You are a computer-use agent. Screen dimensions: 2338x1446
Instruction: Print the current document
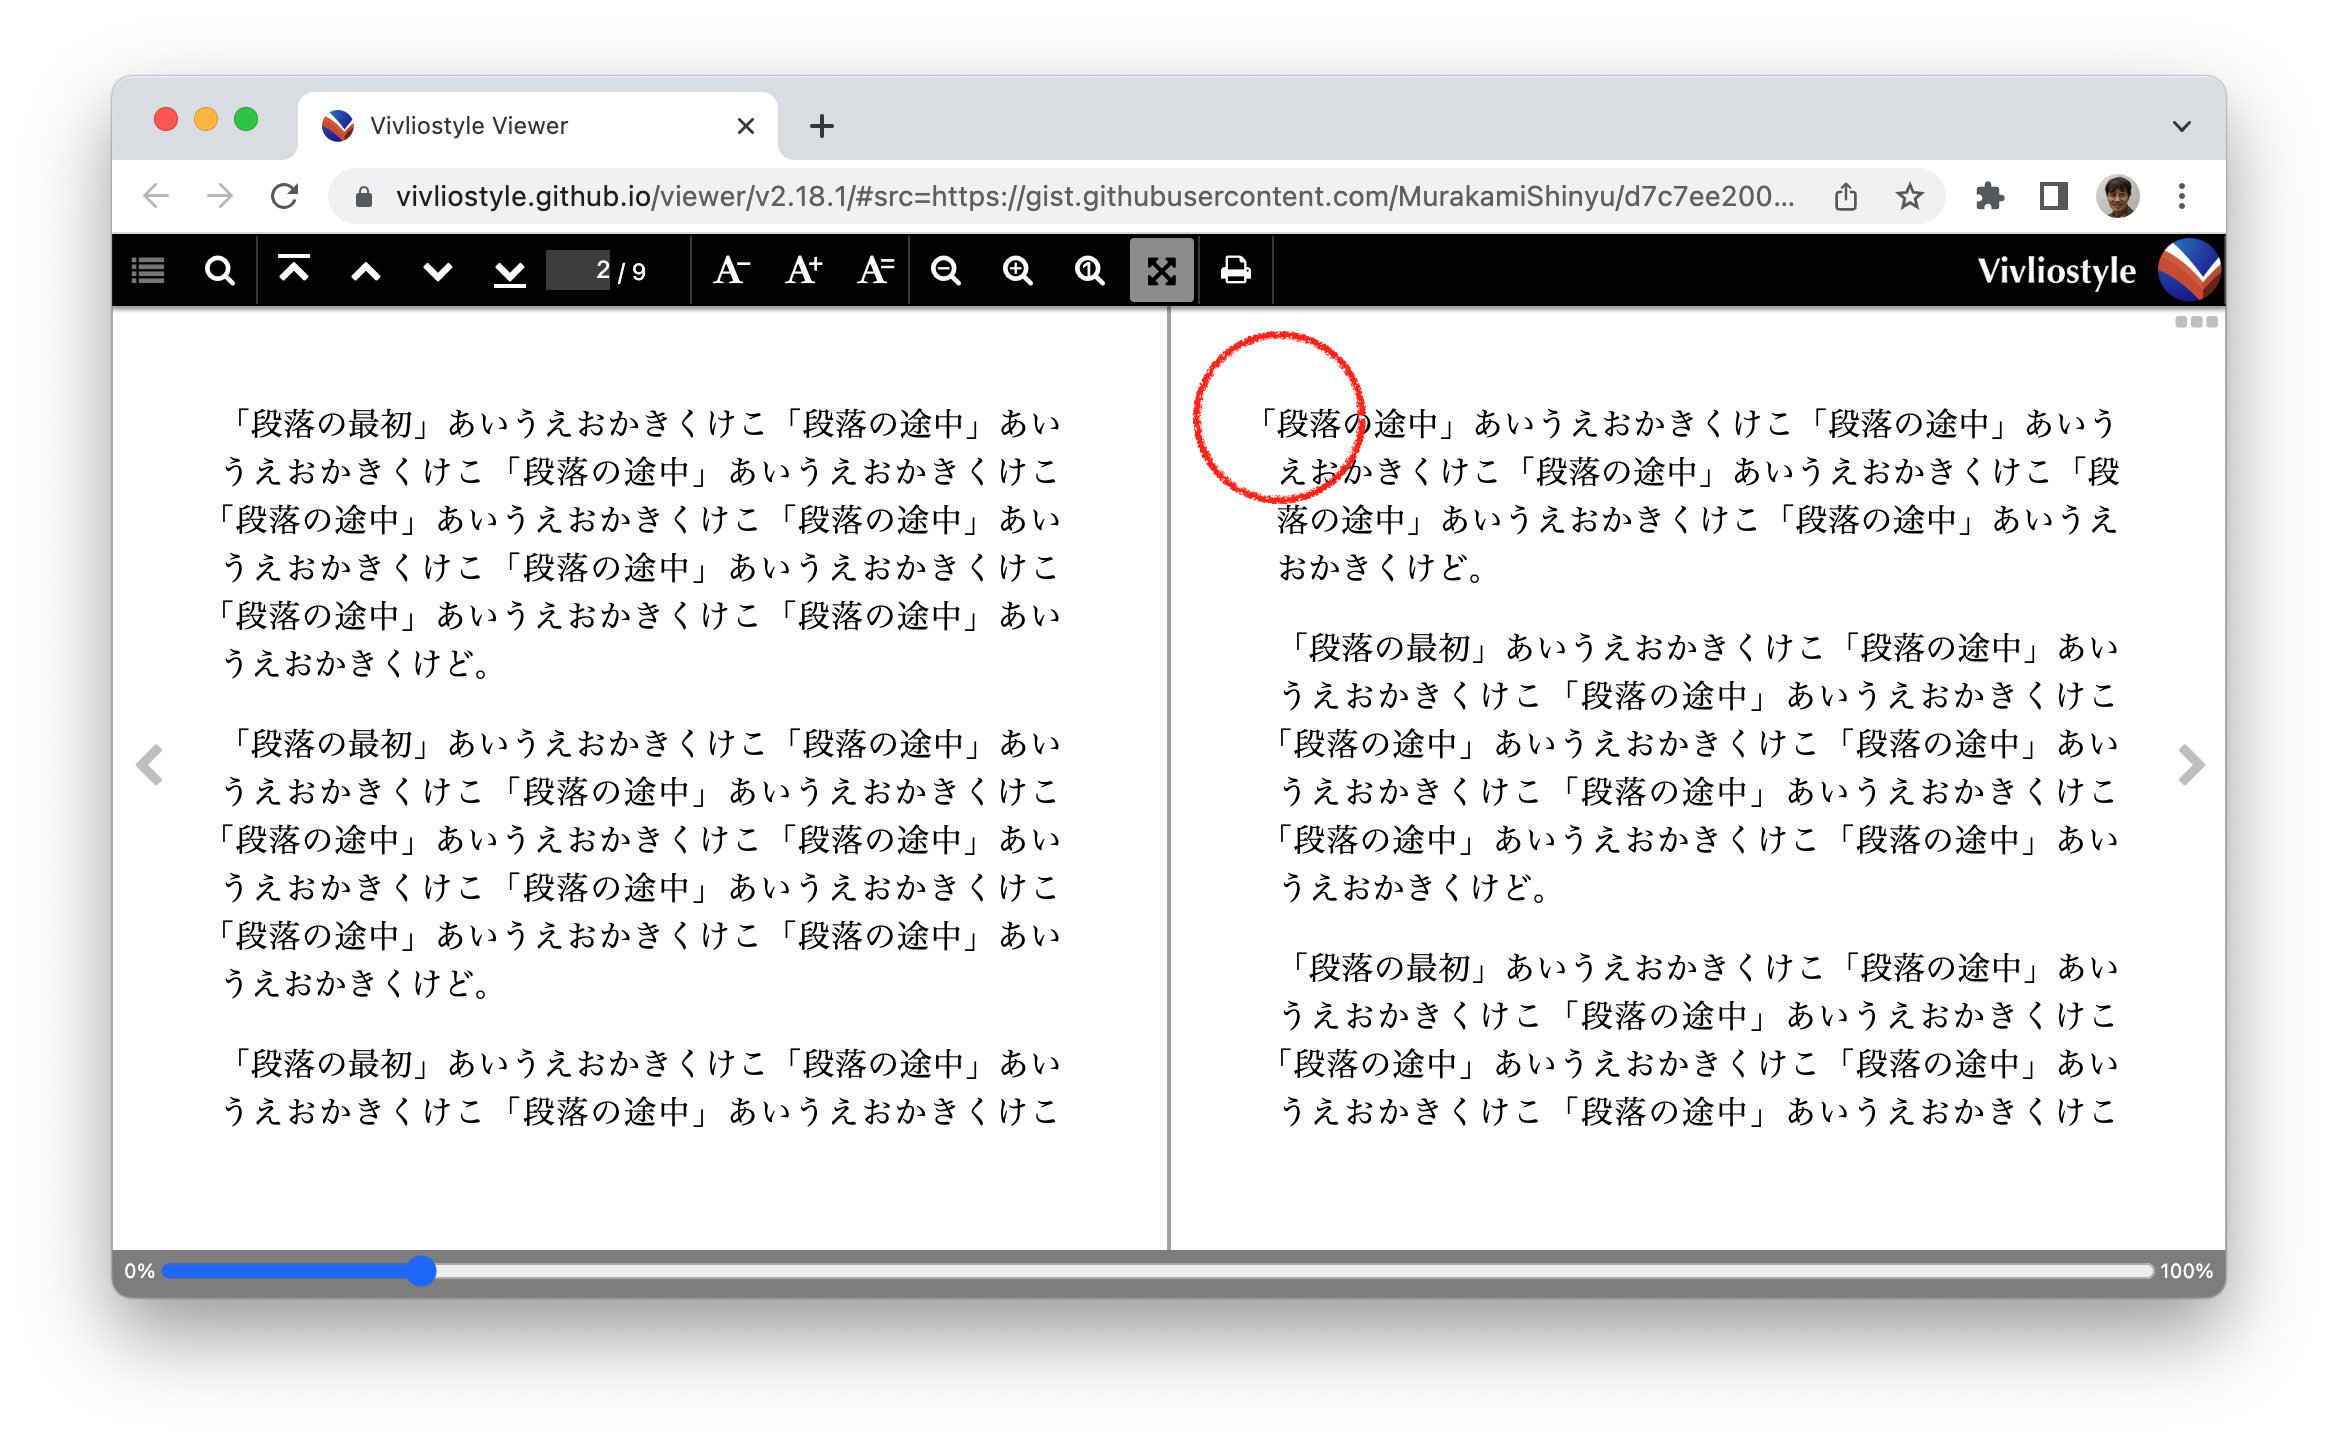click(1235, 270)
